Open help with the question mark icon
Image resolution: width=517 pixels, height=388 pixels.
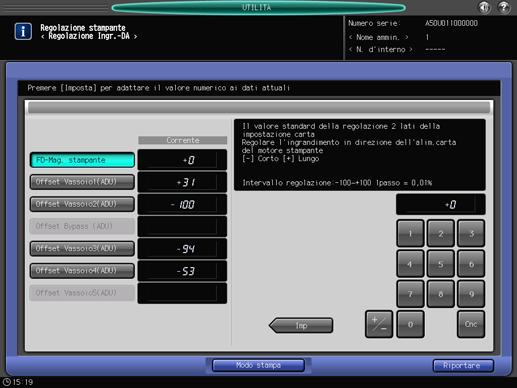click(x=504, y=7)
